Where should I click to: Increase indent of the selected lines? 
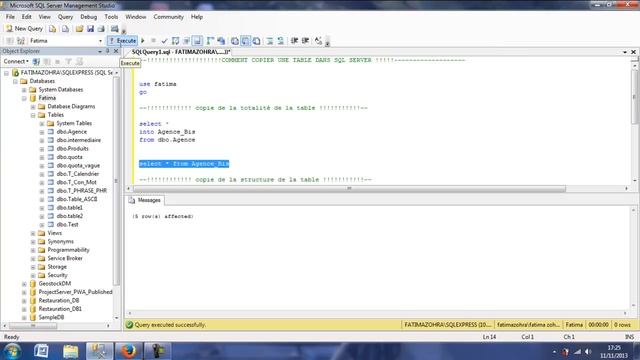[305, 41]
